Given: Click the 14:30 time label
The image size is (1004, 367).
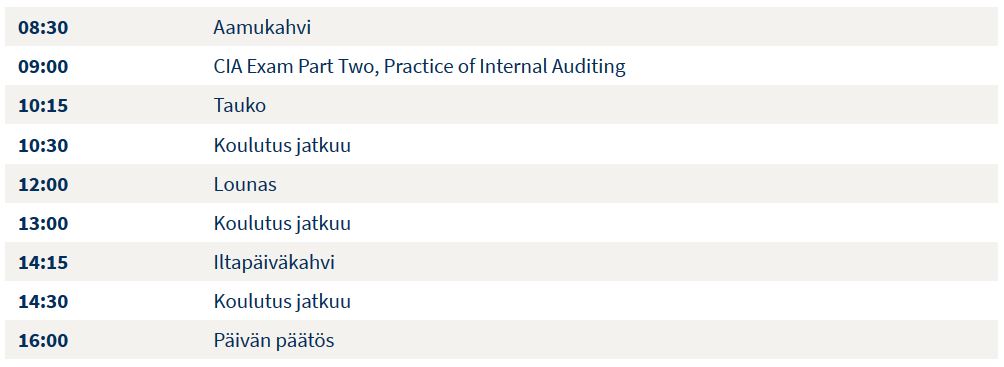Looking at the screenshot, I should (x=43, y=302).
